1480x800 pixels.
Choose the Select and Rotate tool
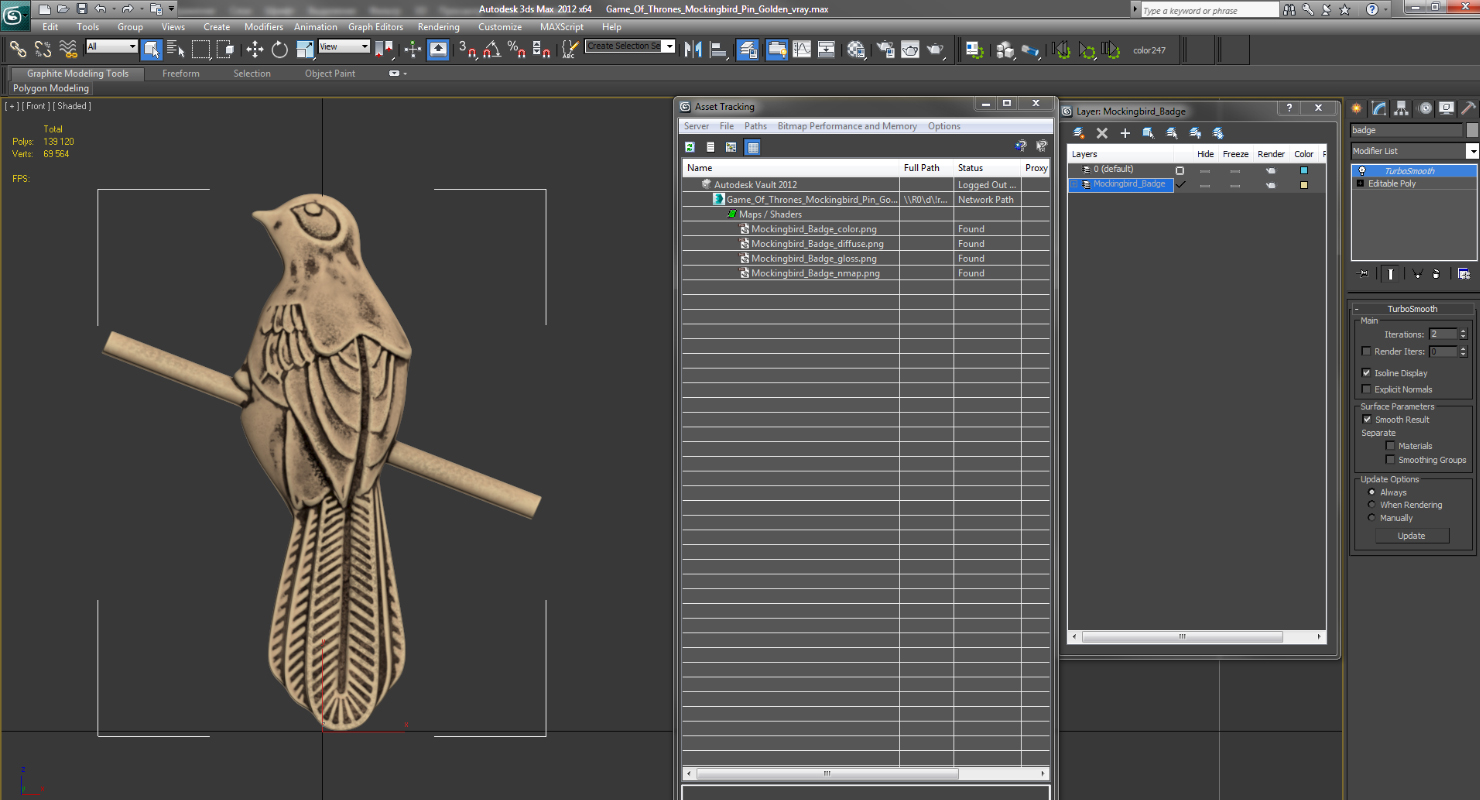pyautogui.click(x=280, y=49)
